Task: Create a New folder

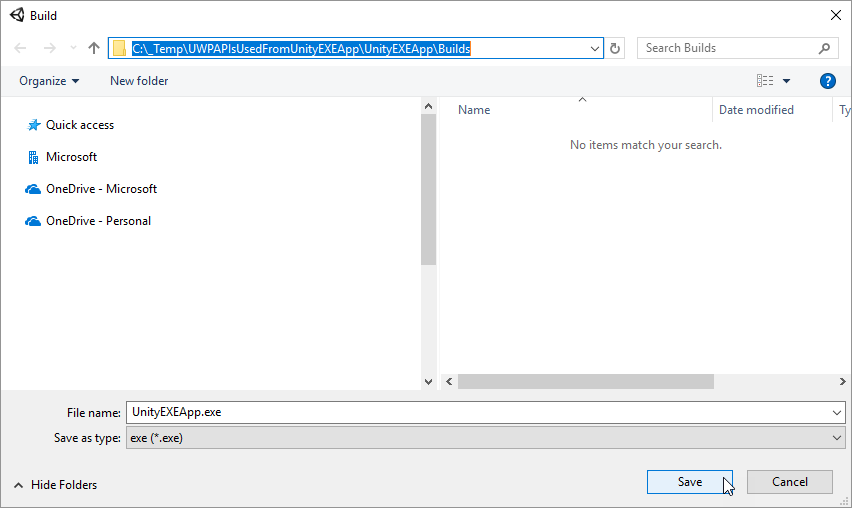Action: (139, 81)
